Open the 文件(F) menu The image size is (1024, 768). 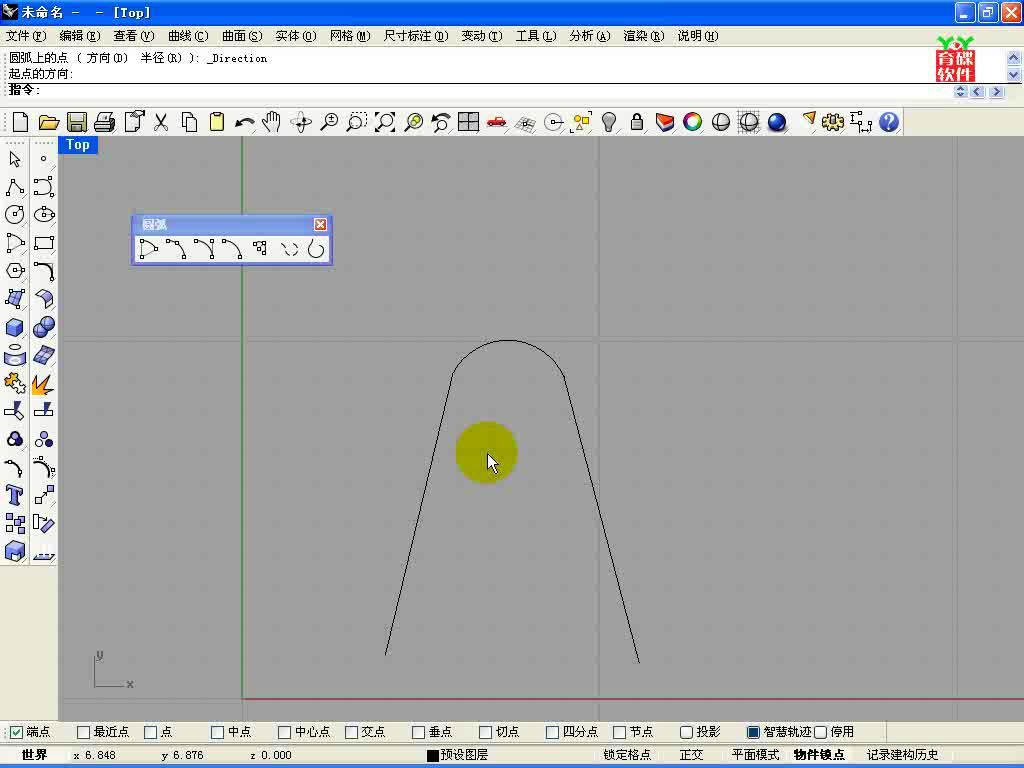pyautogui.click(x=26, y=36)
